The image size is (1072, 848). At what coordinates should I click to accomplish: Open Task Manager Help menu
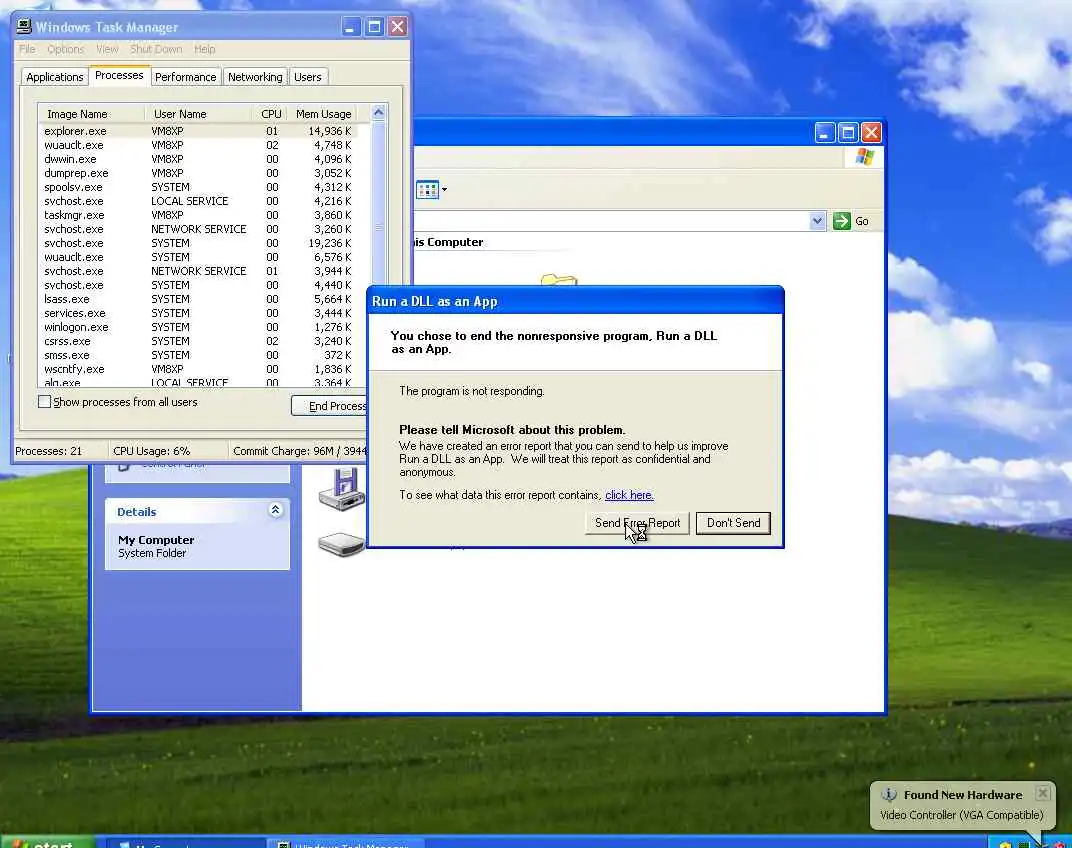pos(204,49)
